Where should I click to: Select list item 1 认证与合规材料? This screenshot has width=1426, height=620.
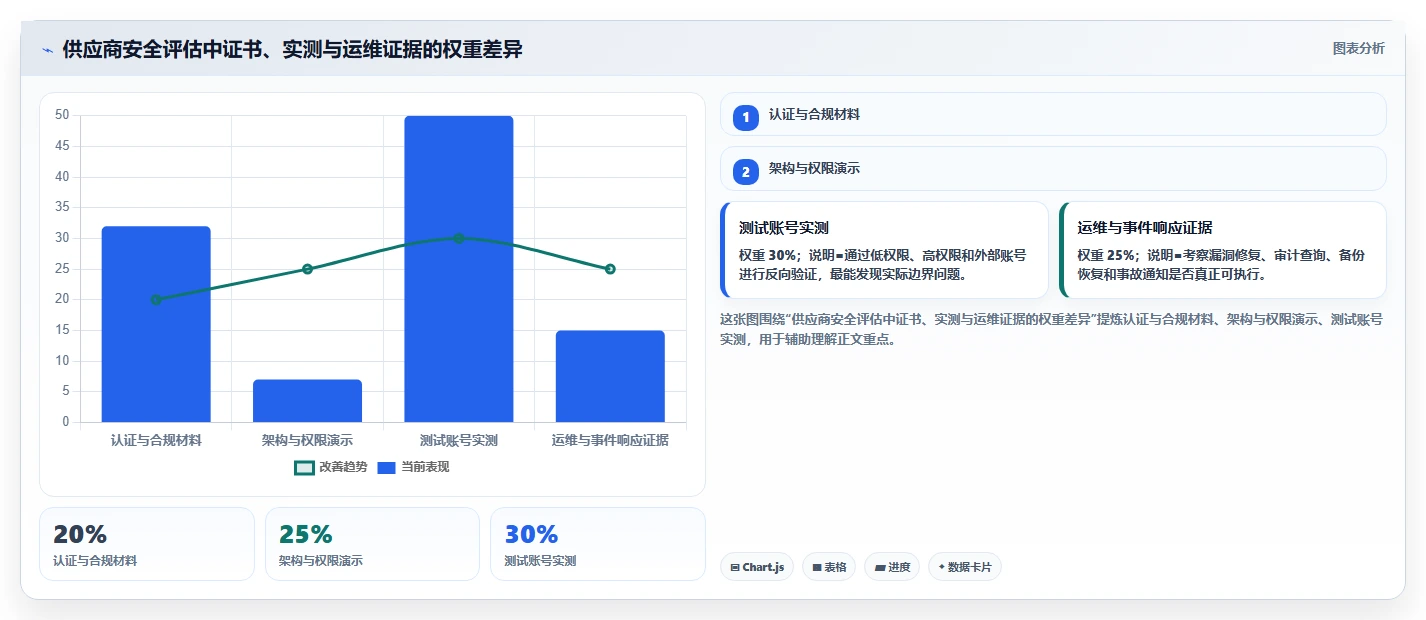[x=1053, y=114]
